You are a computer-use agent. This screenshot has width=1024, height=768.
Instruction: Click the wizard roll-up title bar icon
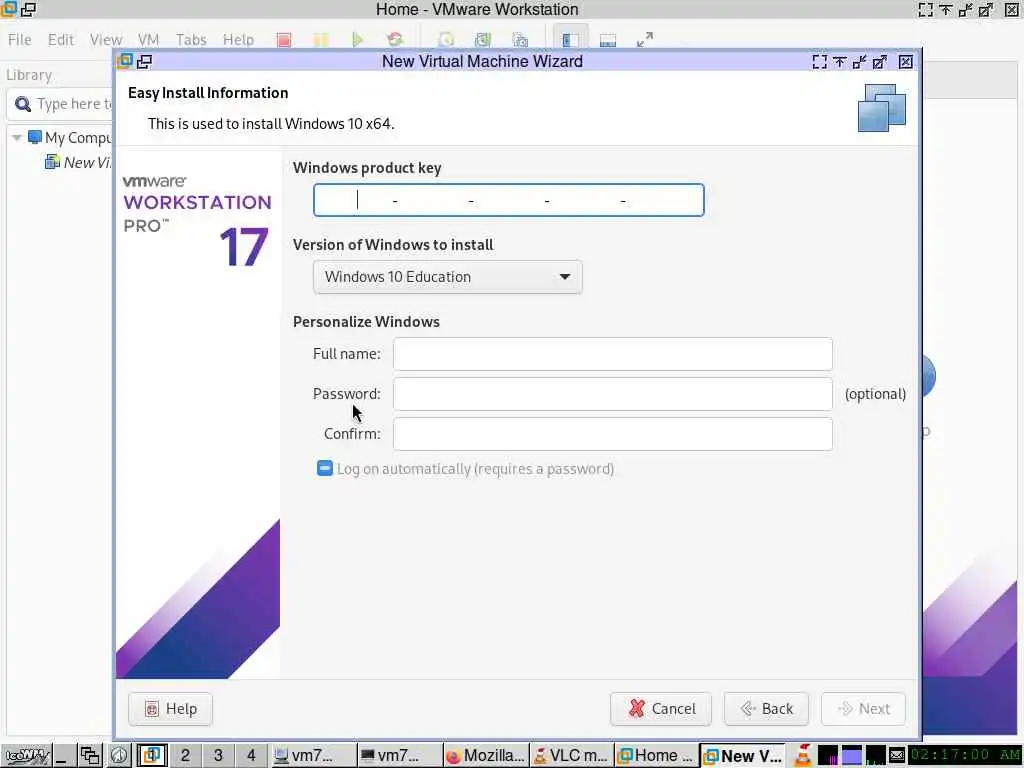coord(840,61)
